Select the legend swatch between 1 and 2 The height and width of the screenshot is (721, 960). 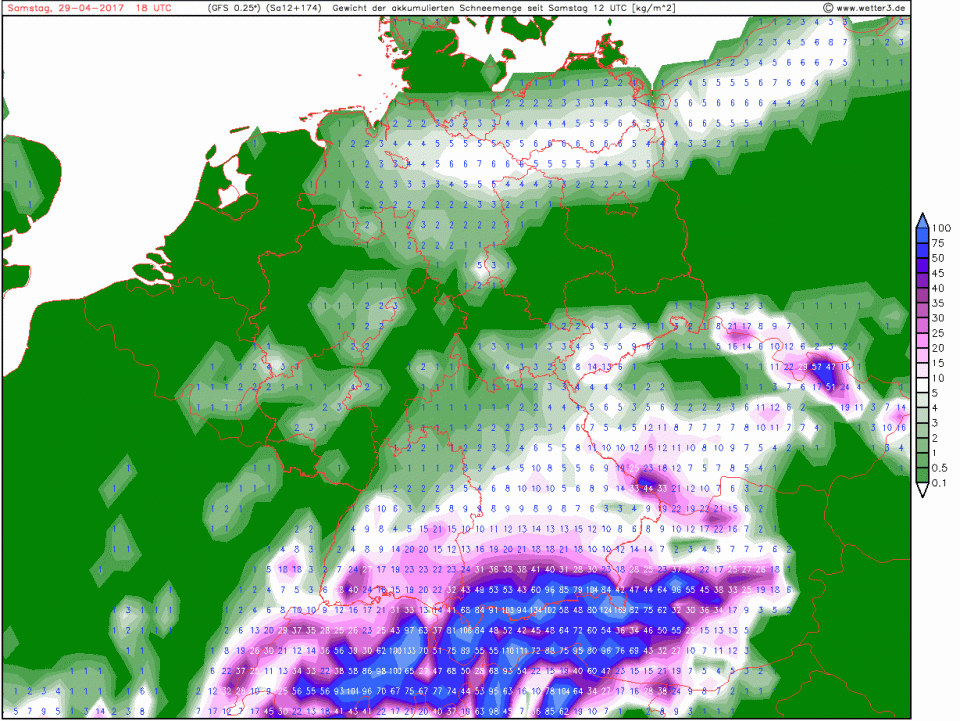click(921, 445)
